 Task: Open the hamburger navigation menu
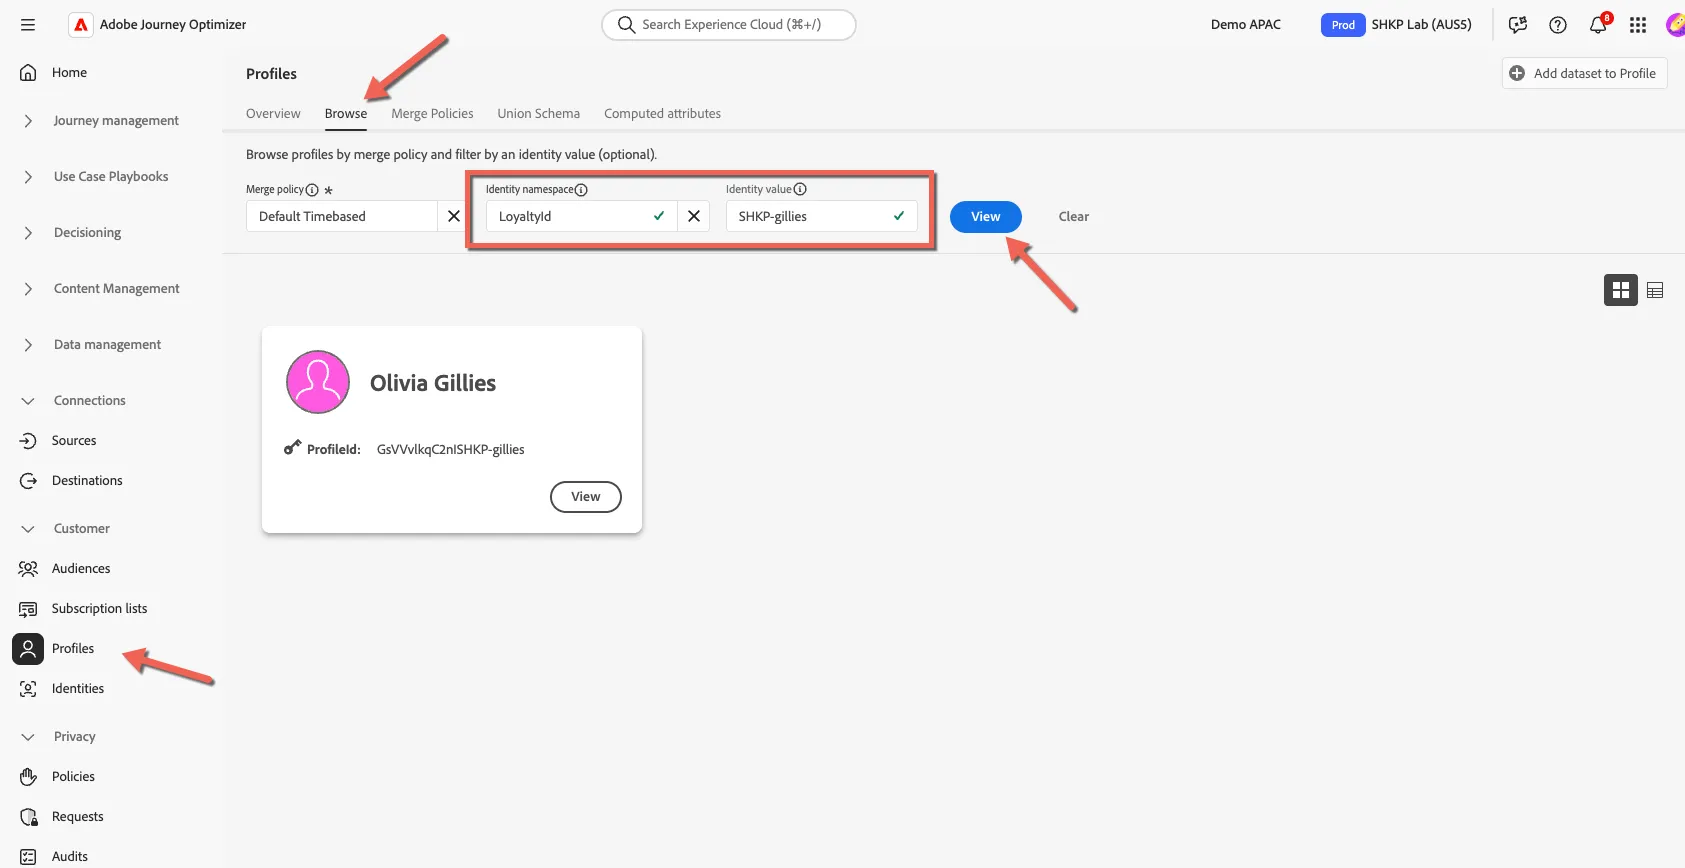click(28, 25)
